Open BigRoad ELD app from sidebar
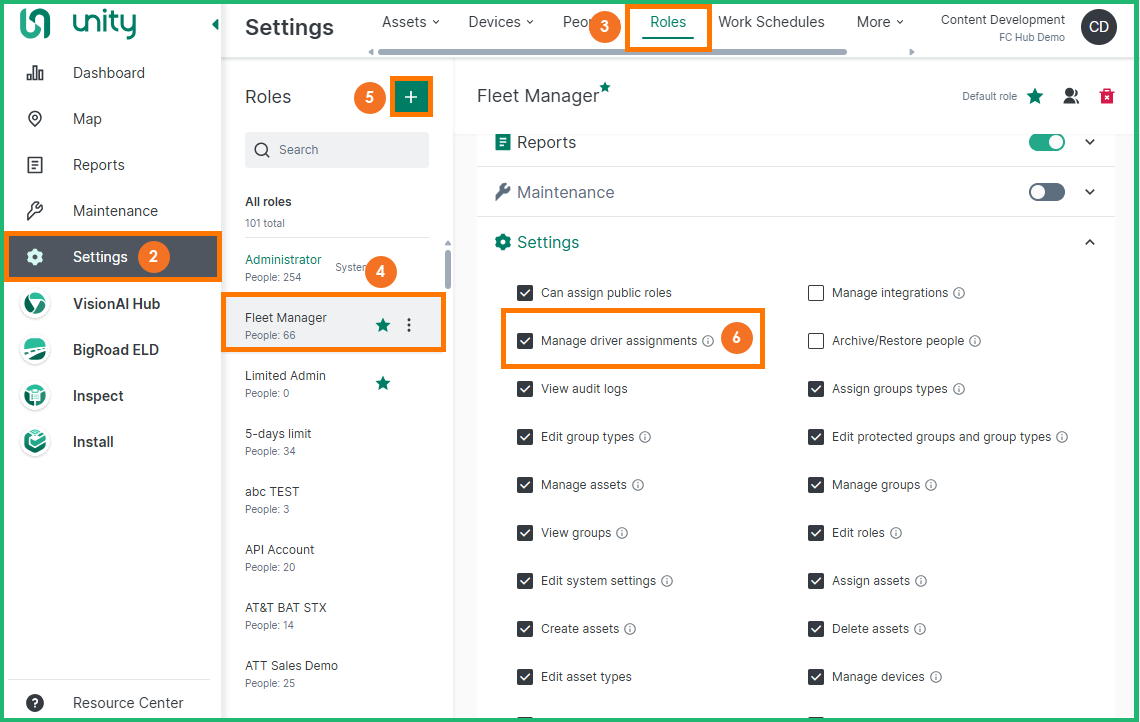The height and width of the screenshot is (722, 1140). [115, 350]
